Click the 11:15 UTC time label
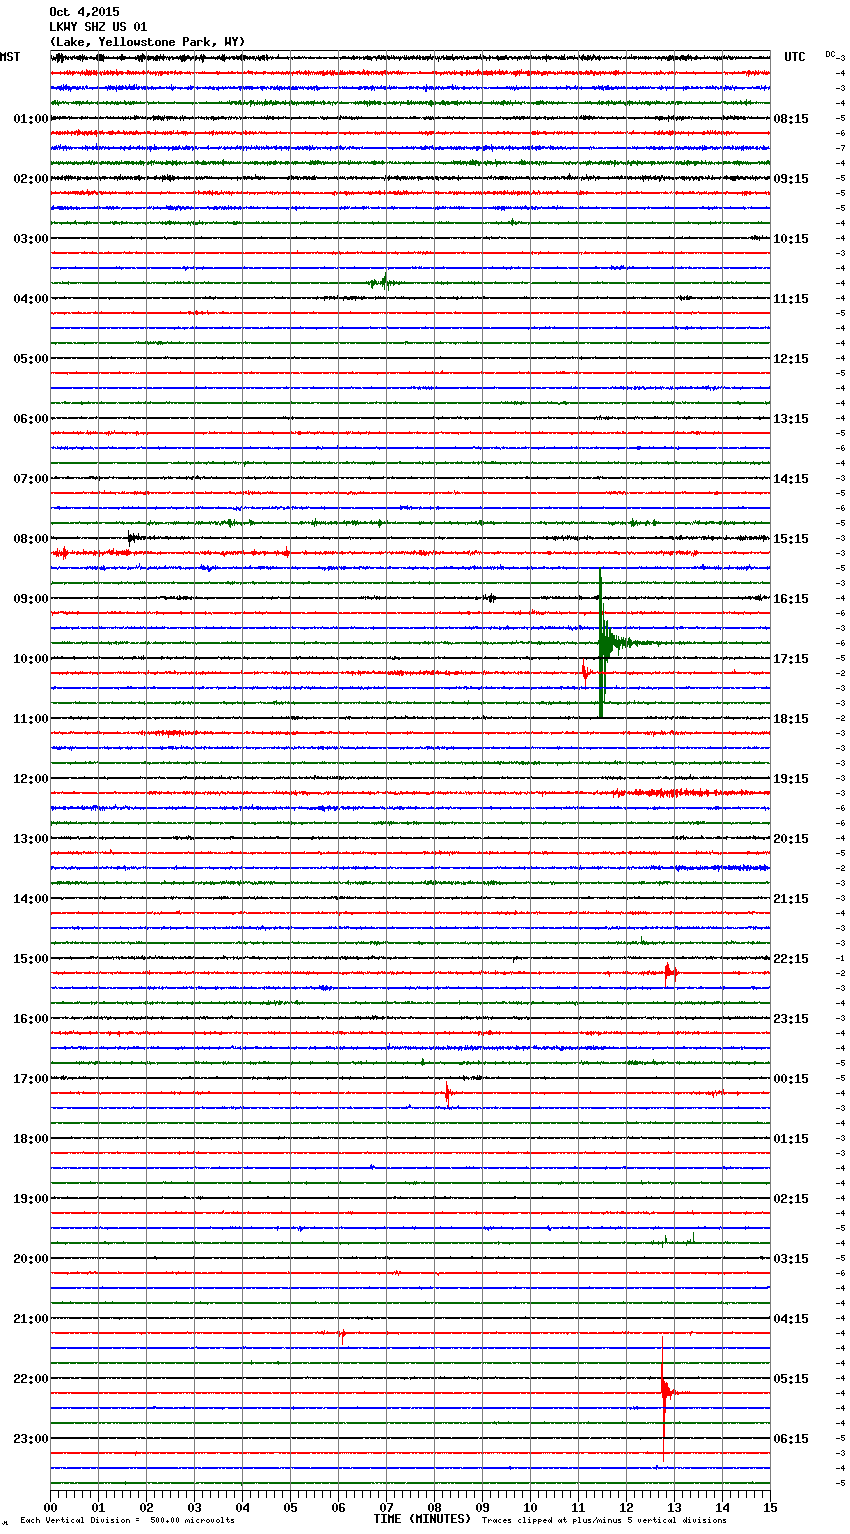The height and width of the screenshot is (1534, 850). point(791,299)
